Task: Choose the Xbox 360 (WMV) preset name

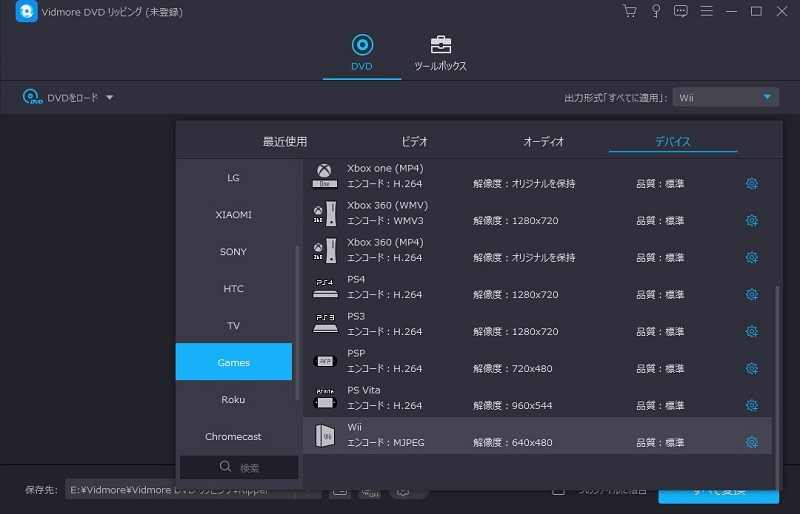Action: [387, 205]
